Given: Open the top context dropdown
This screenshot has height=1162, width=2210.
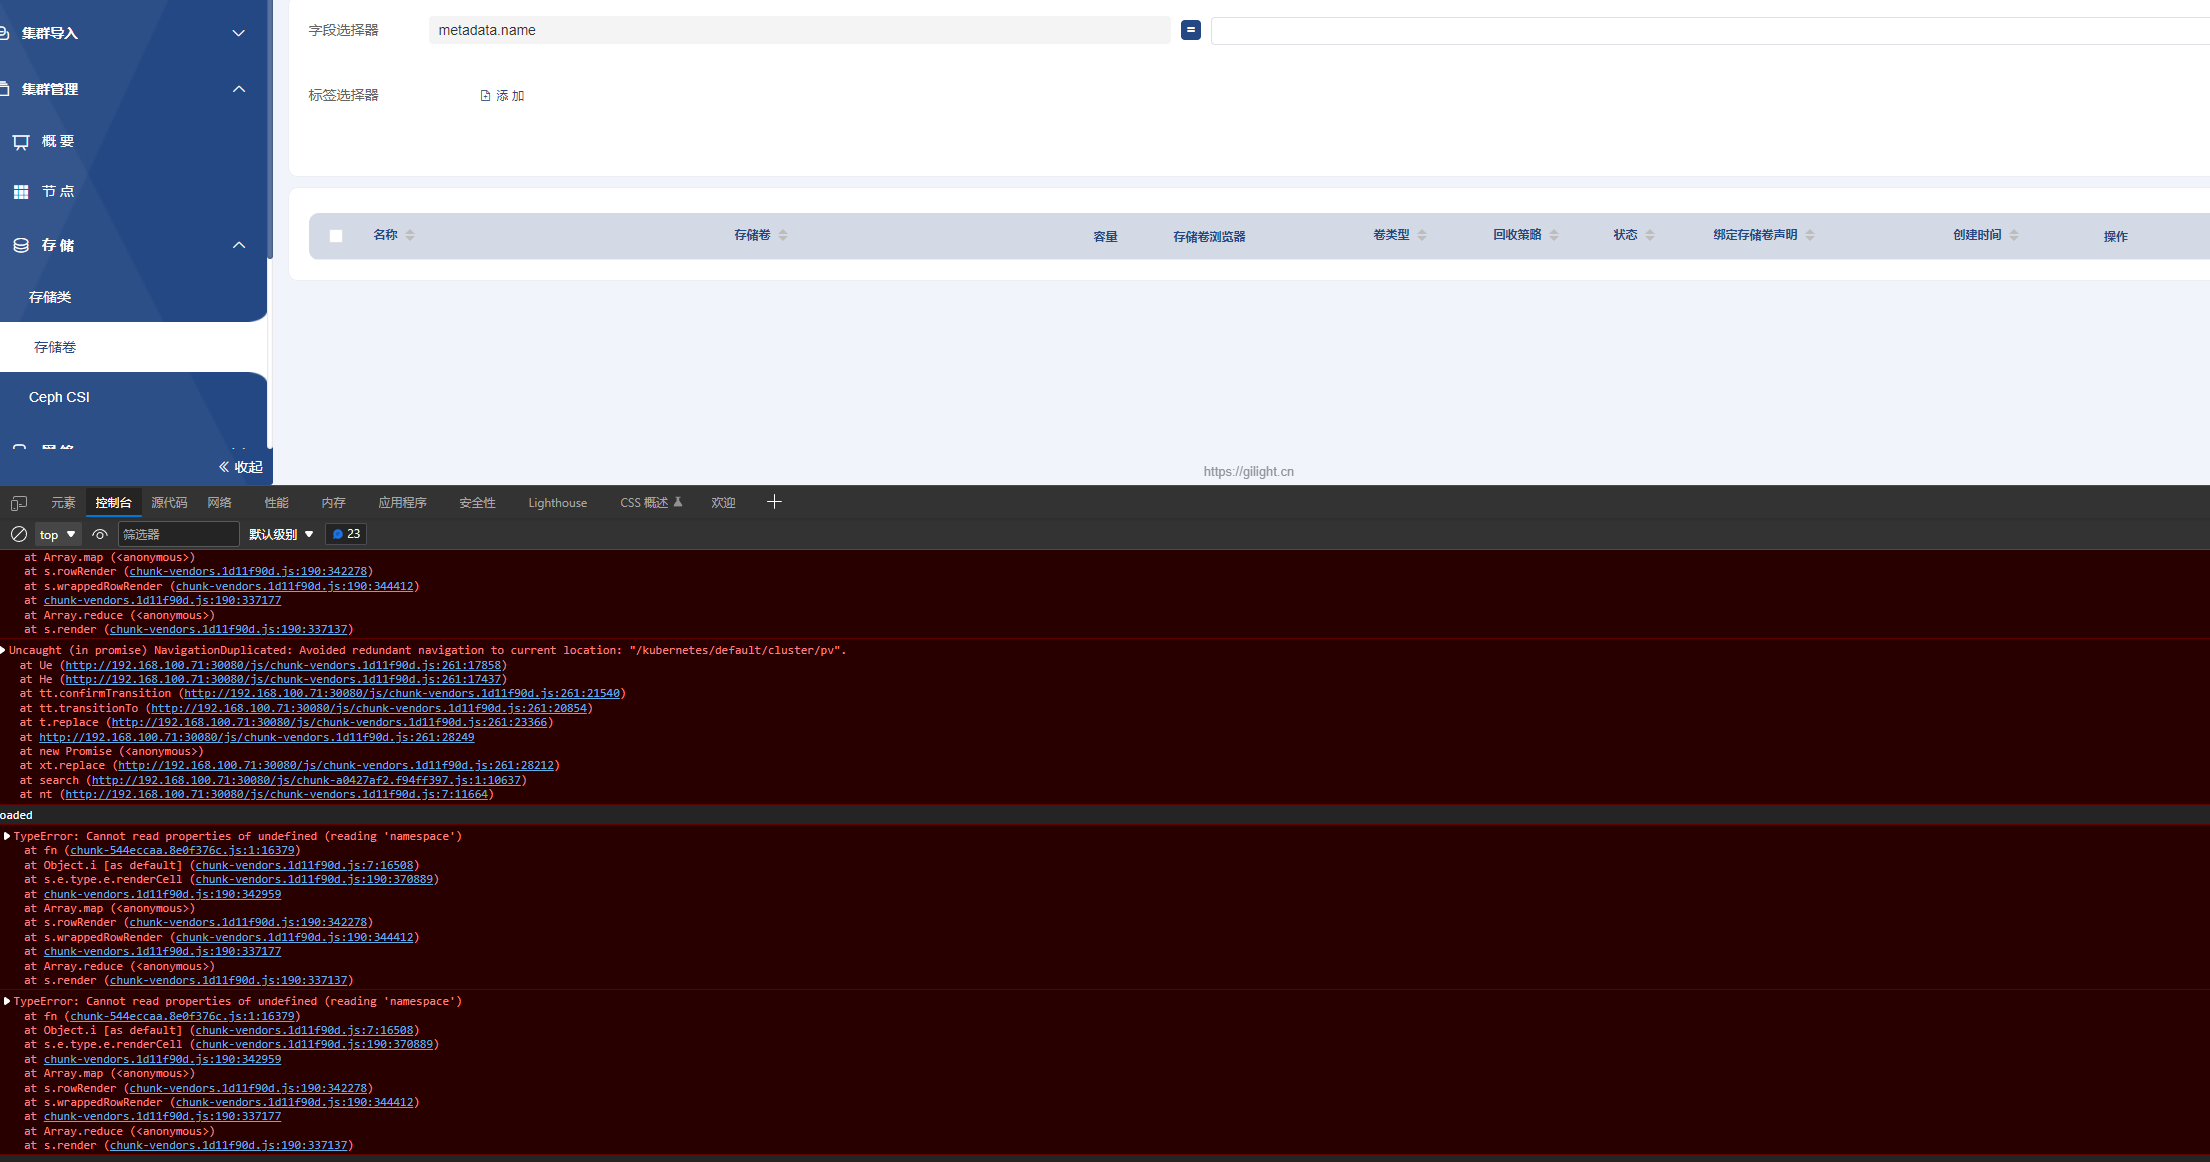Looking at the screenshot, I should (57, 534).
